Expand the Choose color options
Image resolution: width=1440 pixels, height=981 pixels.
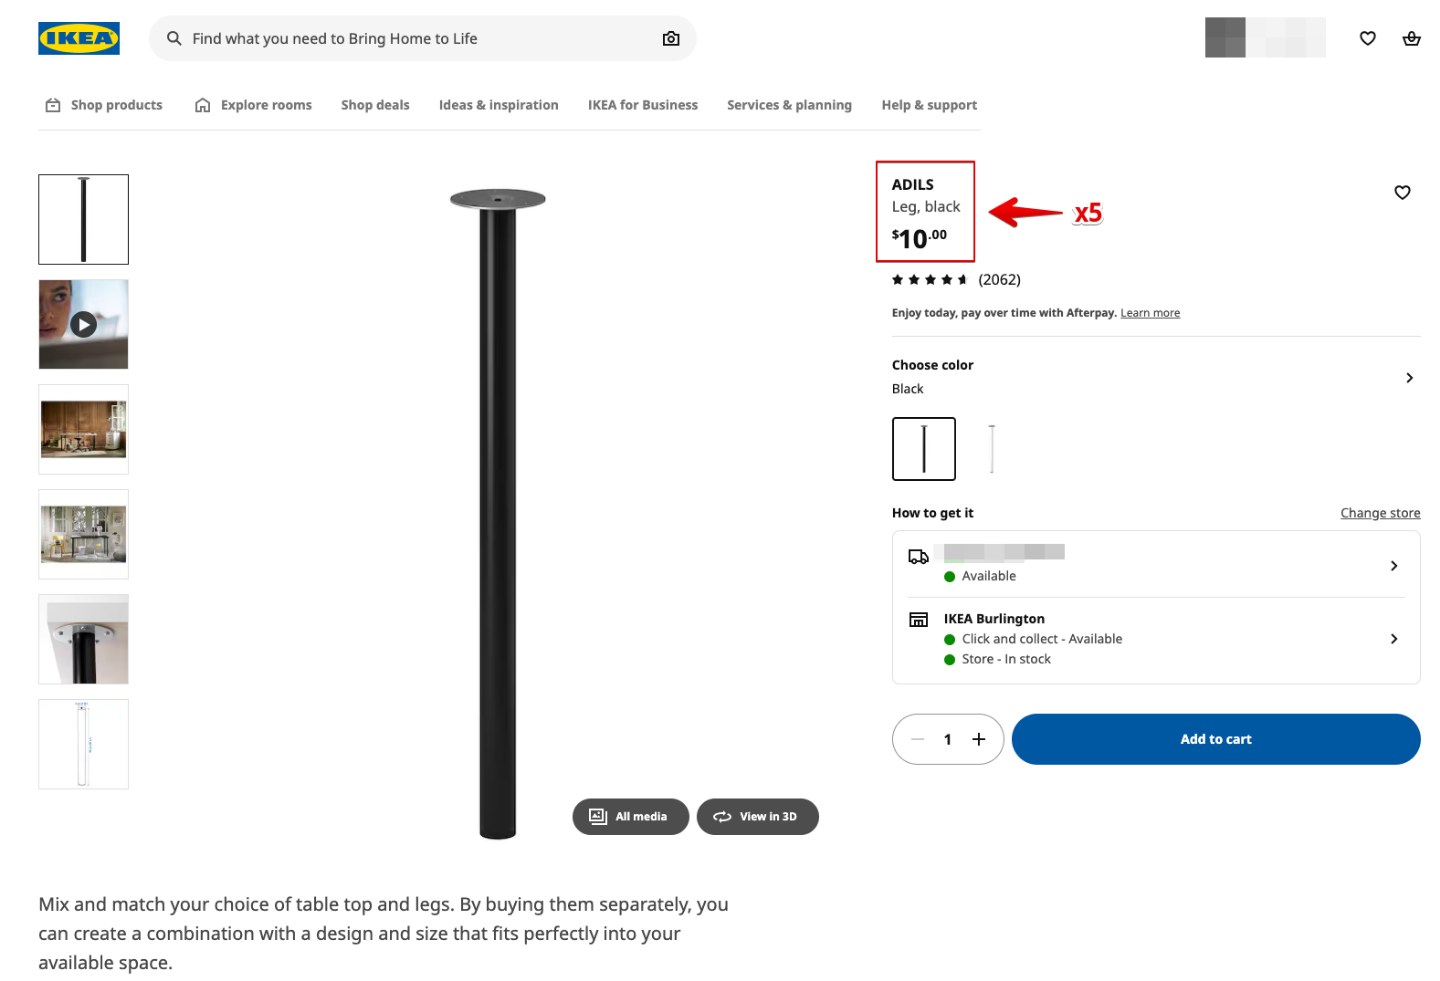click(1409, 377)
